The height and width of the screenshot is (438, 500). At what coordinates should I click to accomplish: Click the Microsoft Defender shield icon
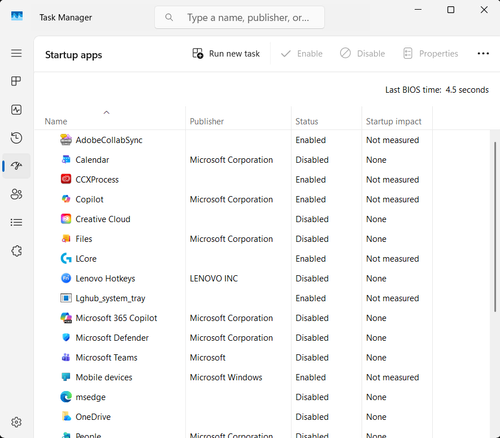[x=66, y=337]
